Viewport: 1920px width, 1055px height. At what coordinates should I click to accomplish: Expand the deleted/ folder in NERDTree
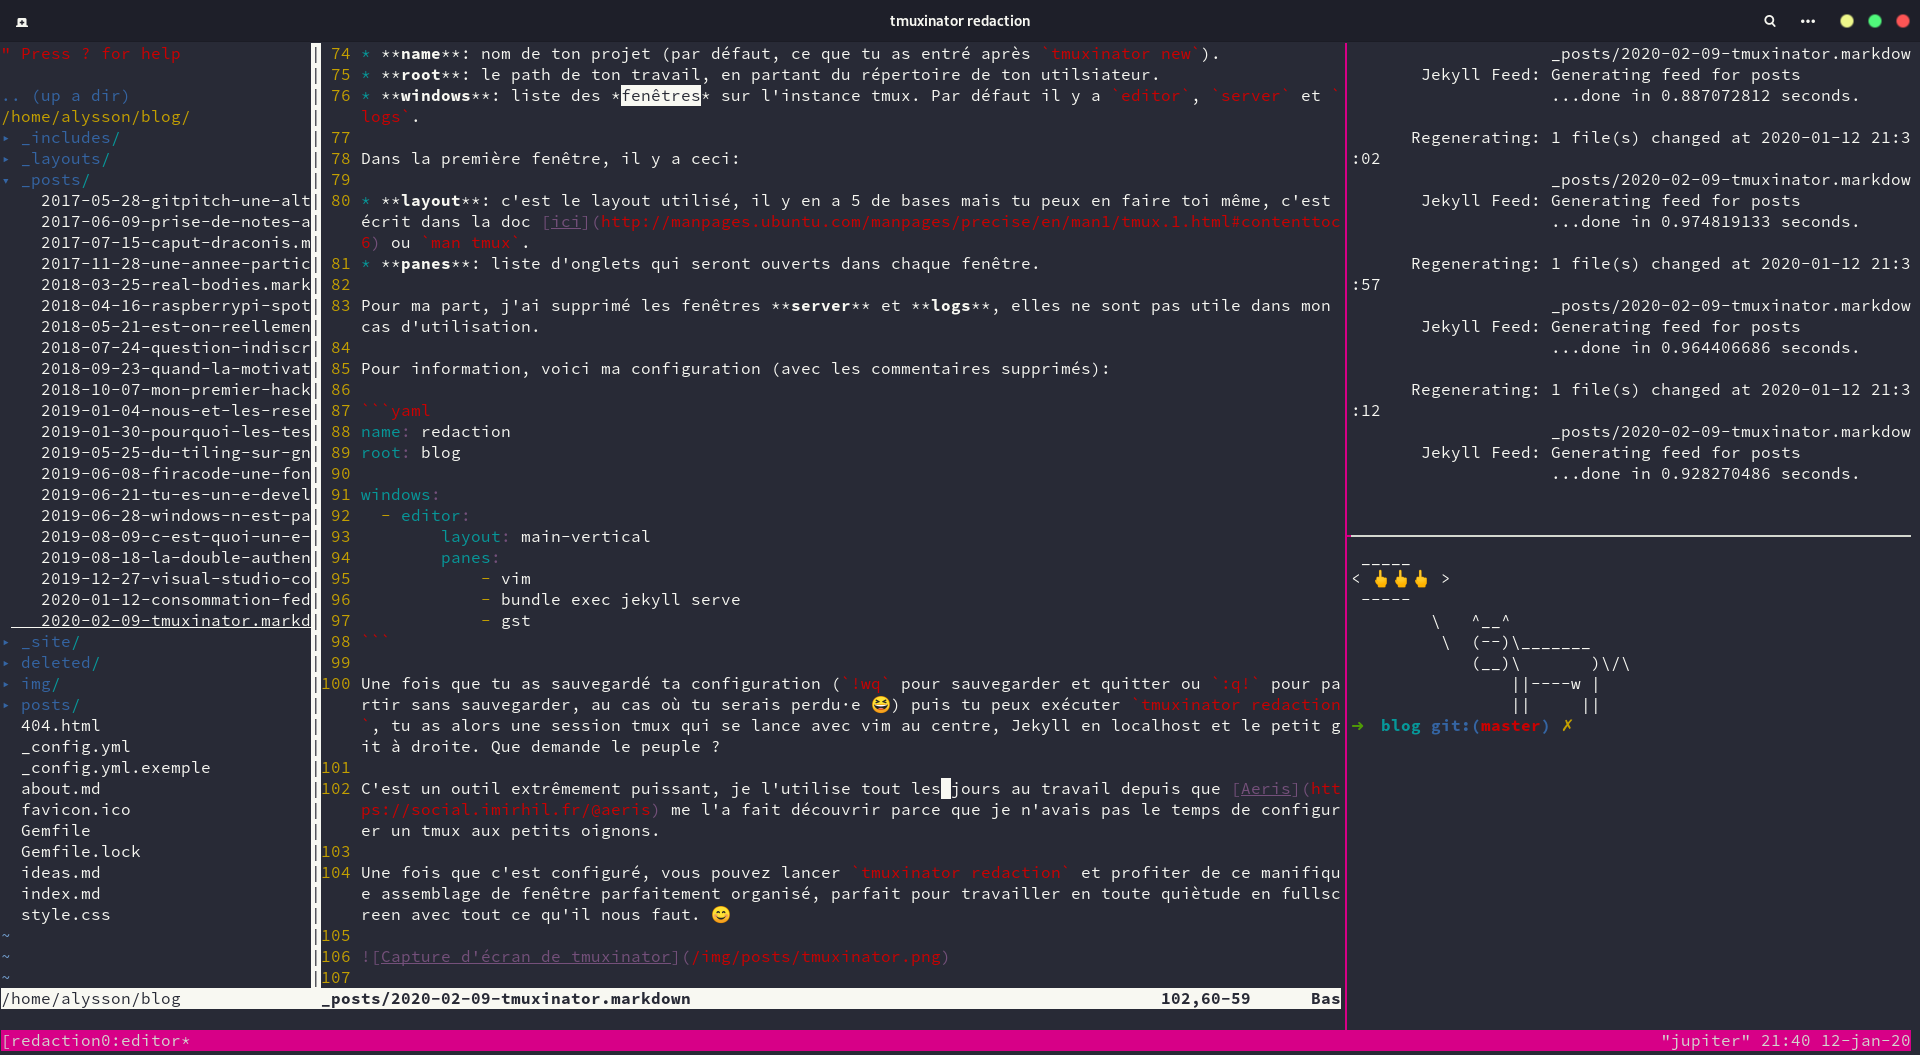[x=60, y=663]
